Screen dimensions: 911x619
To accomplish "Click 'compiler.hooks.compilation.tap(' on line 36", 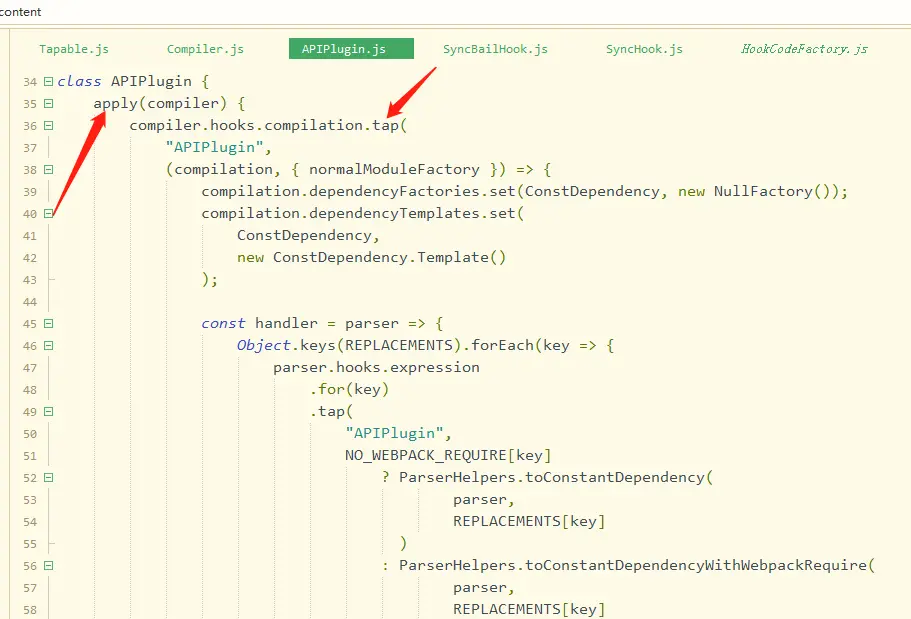I will click(x=268, y=126).
